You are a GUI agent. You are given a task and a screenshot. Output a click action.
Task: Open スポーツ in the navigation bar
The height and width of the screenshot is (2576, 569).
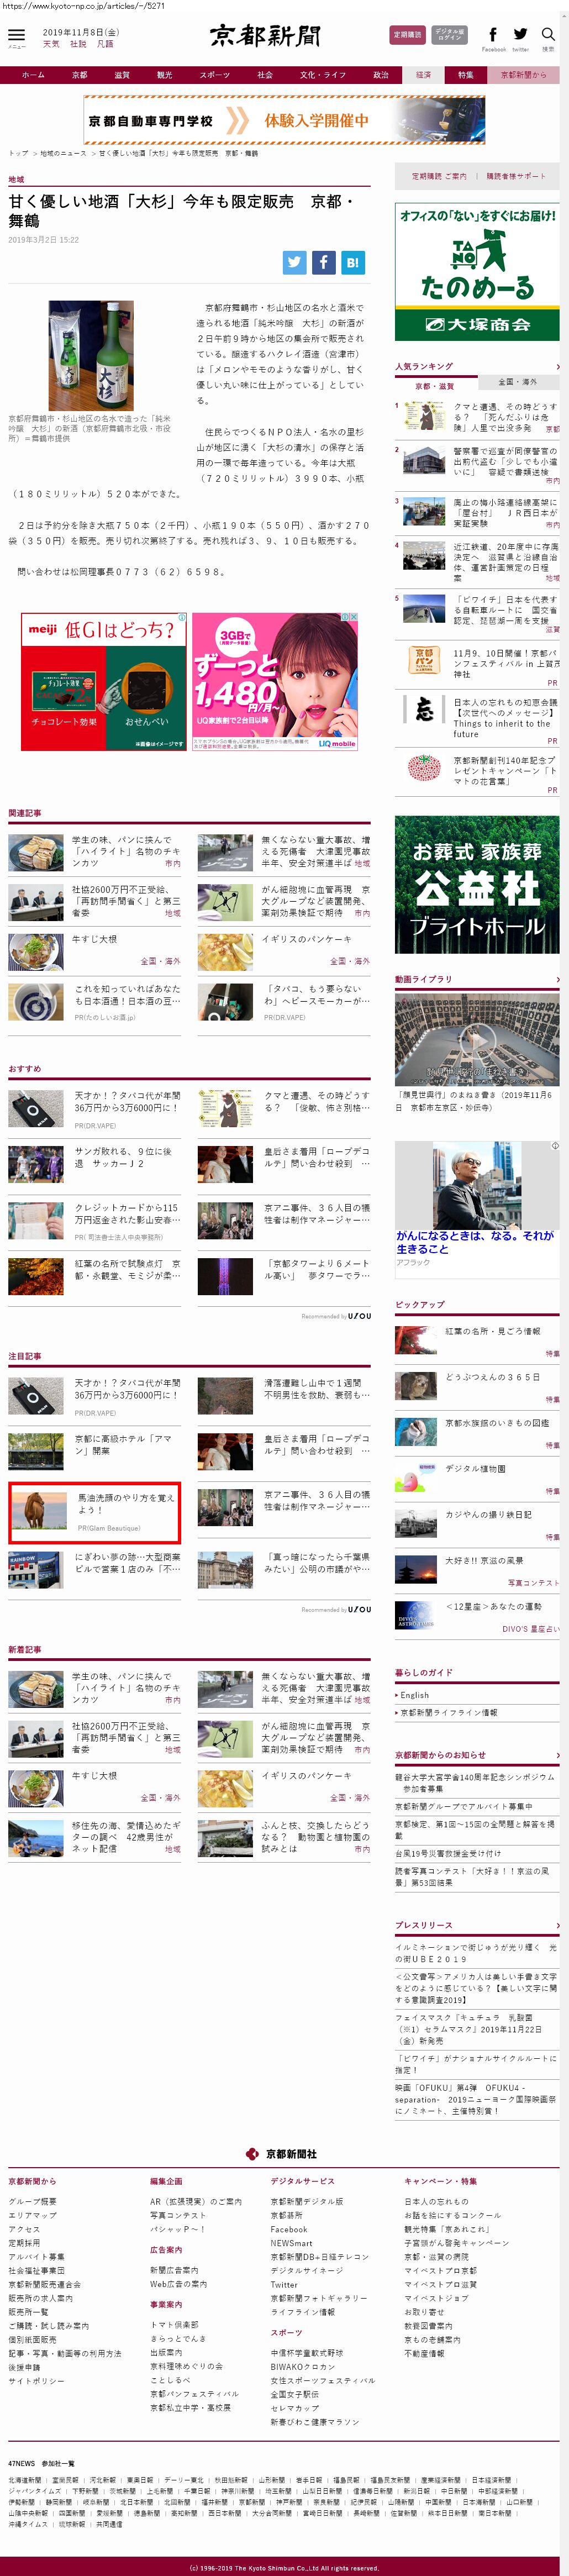214,75
